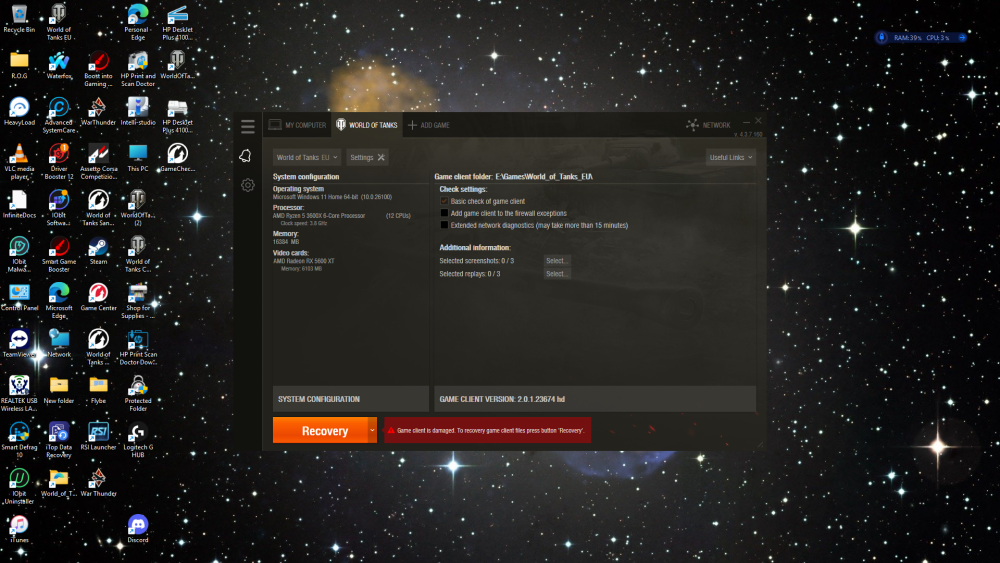Click Select button for screenshots
Screen dimensions: 1000x563
[556, 261]
